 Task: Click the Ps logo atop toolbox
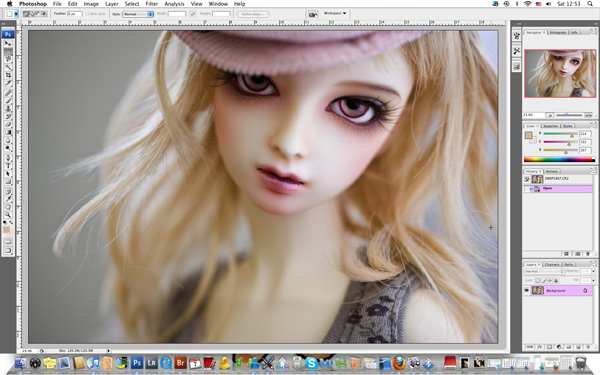coord(8,34)
